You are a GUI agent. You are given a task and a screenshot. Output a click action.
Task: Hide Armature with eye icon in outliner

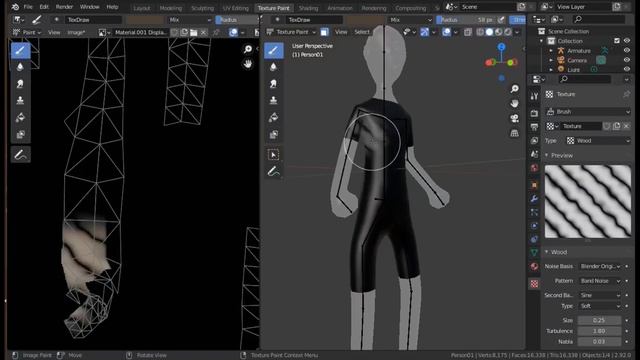627,51
